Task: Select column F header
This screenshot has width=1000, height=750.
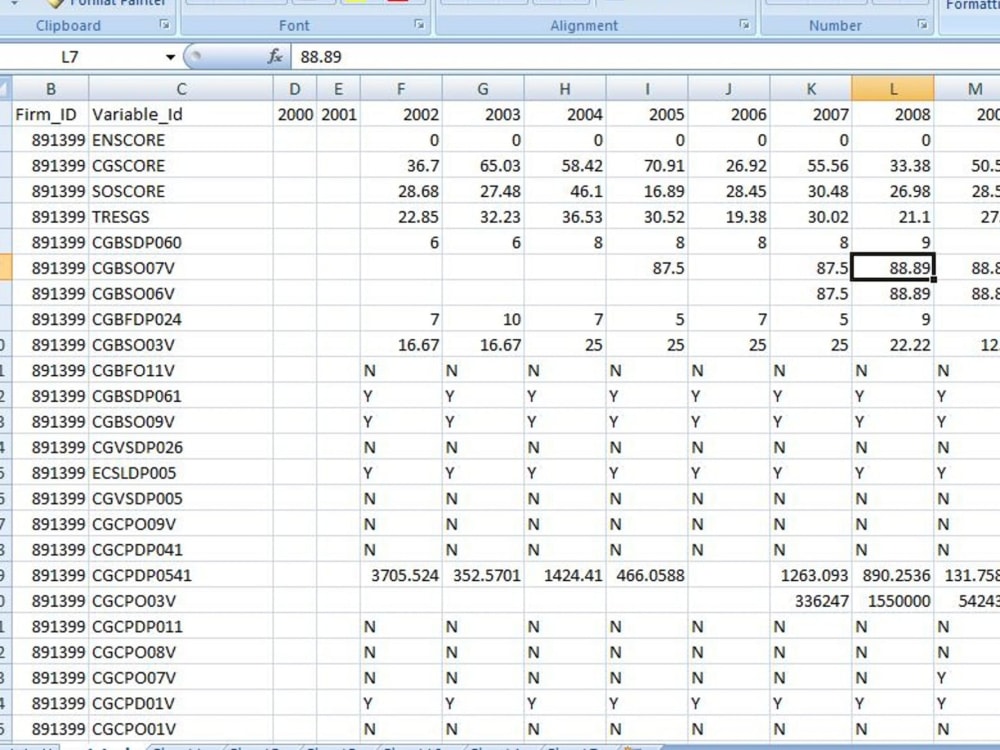Action: pos(401,89)
